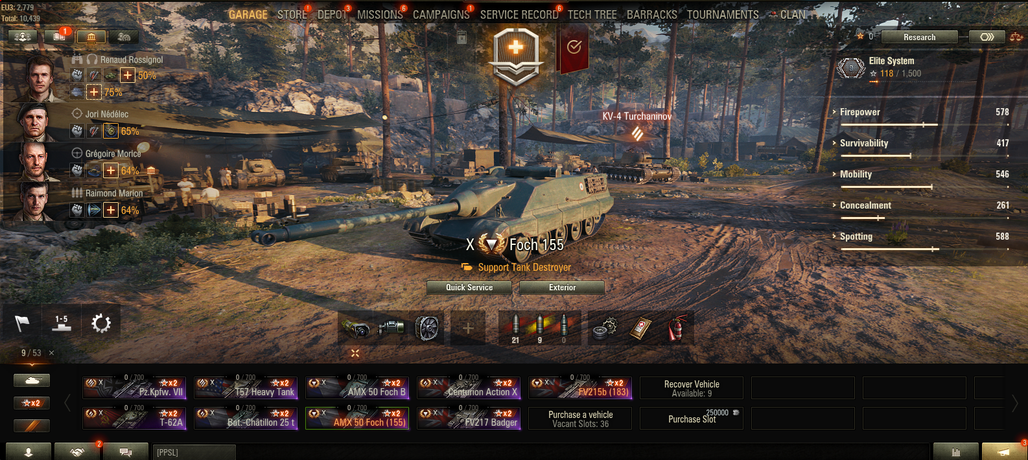Screen dimensions: 1028x460
Task: Click the first-aid kit consumable slot
Action: tap(641, 328)
